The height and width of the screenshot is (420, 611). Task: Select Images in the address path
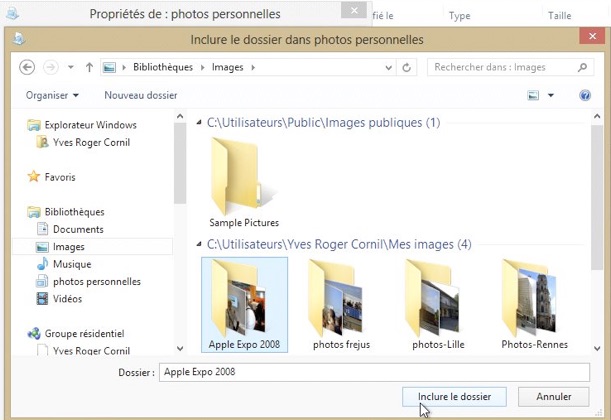[x=228, y=67]
